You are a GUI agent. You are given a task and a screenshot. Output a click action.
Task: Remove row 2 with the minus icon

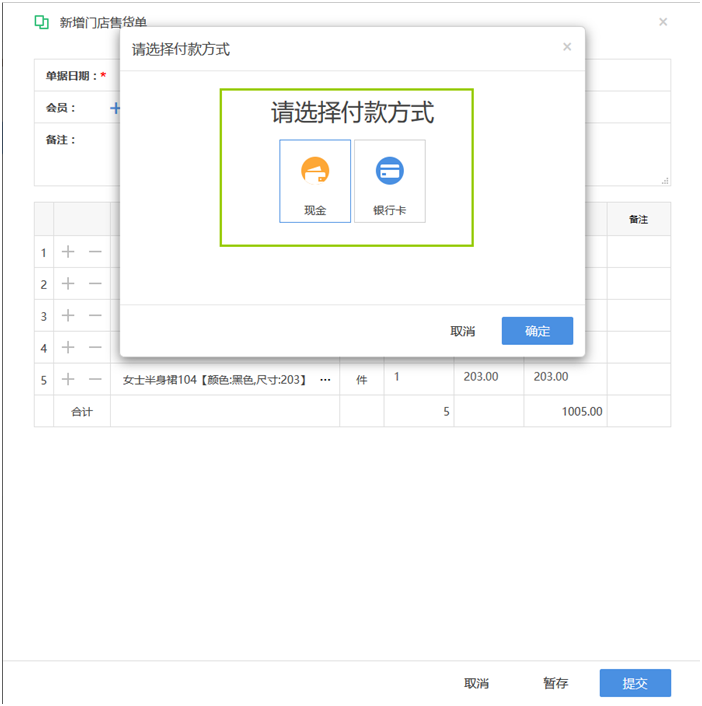(x=95, y=284)
